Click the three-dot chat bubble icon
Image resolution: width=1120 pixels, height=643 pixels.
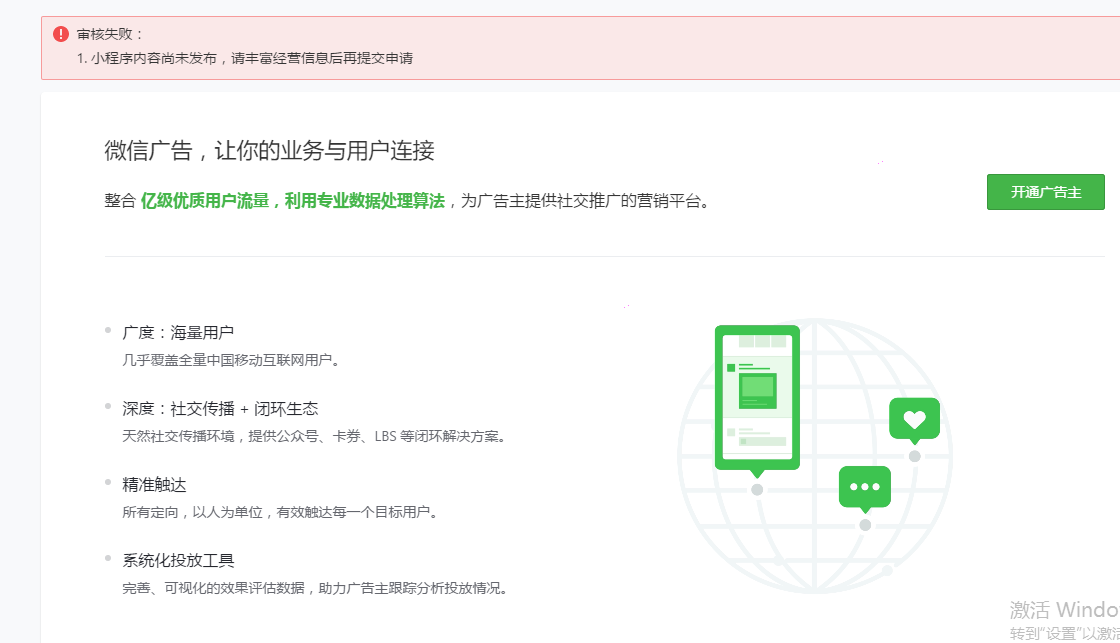click(x=865, y=489)
